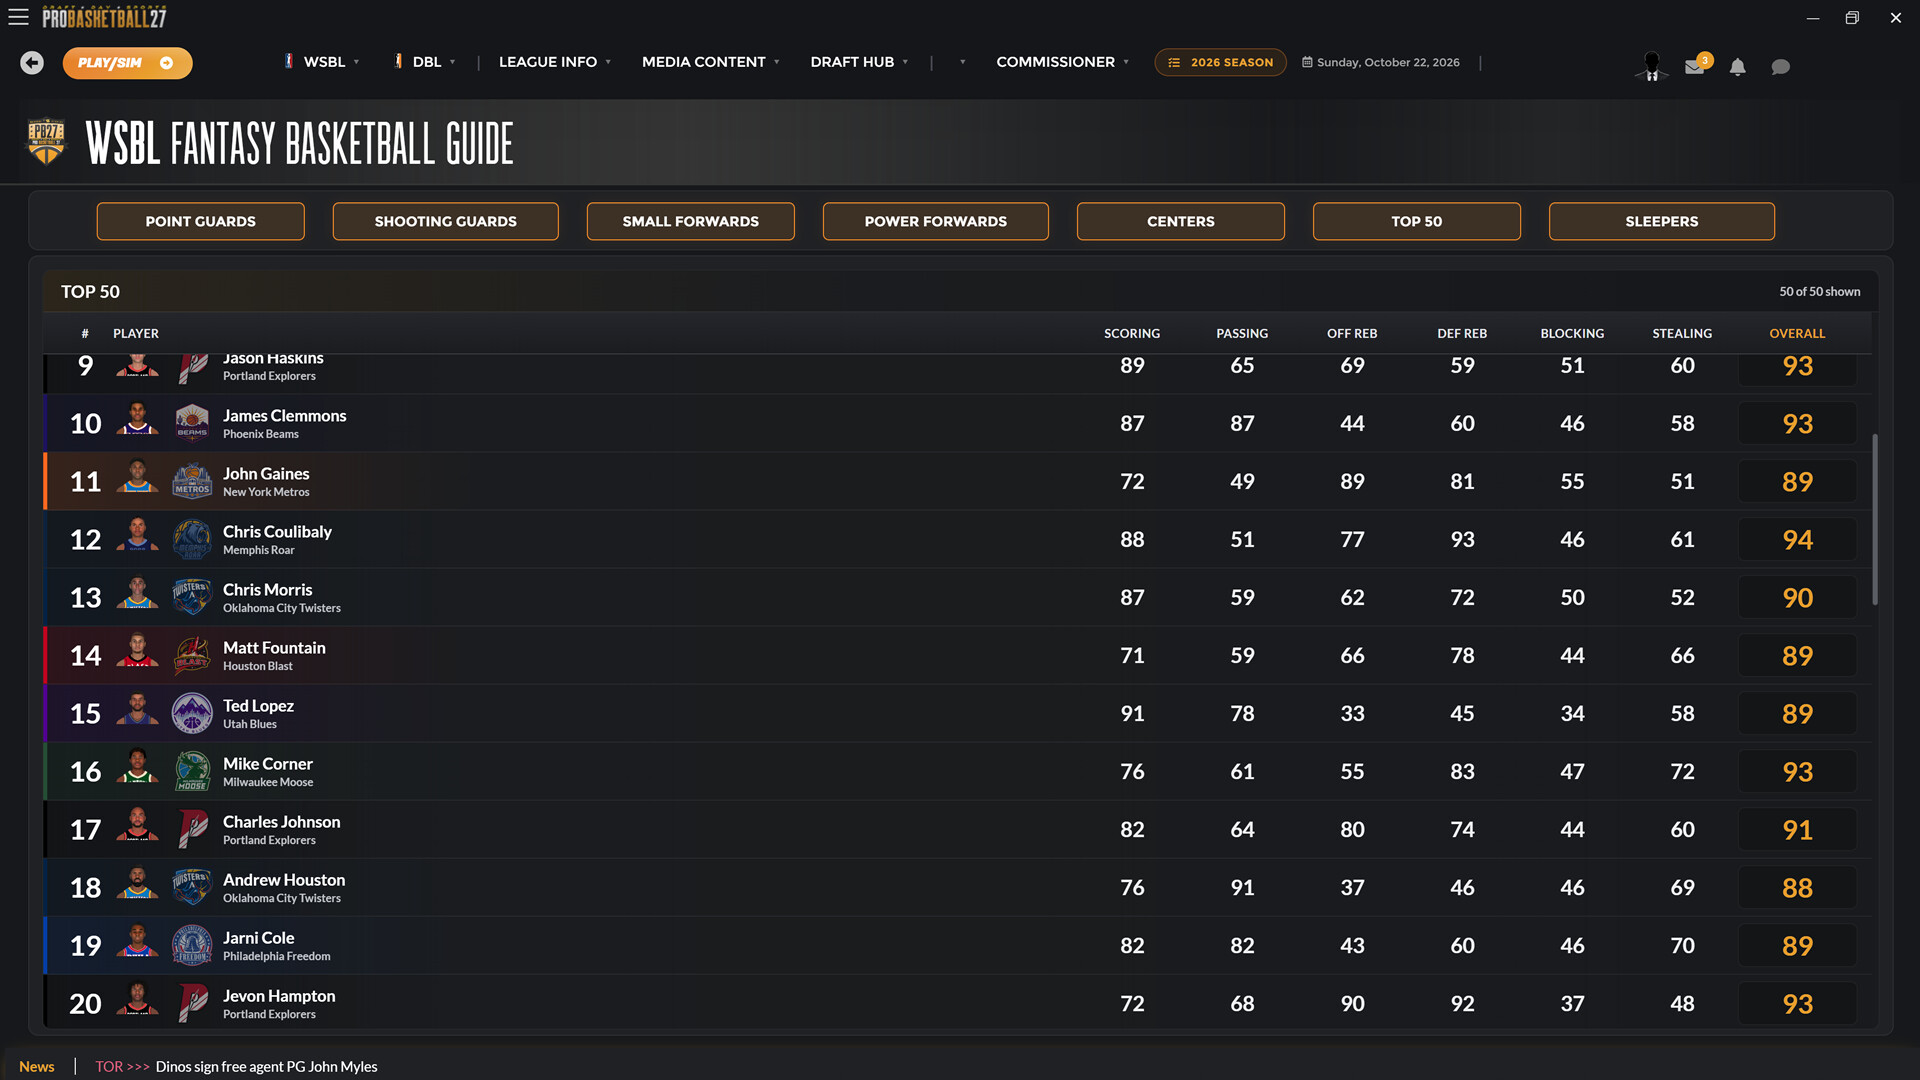Image resolution: width=1920 pixels, height=1080 pixels.
Task: Switch to Sleepers tab
Action: tap(1661, 221)
